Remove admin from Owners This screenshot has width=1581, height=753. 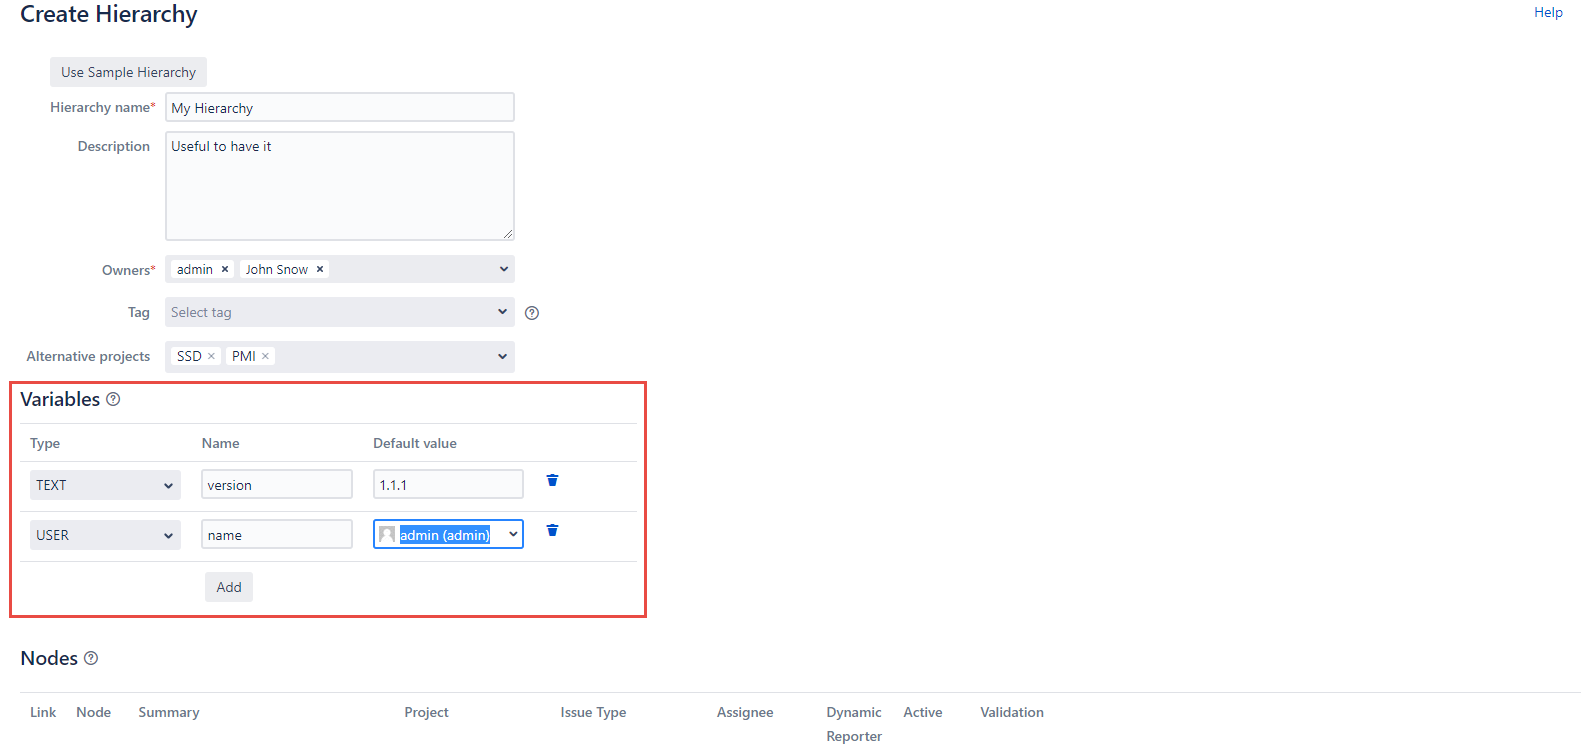(x=225, y=269)
